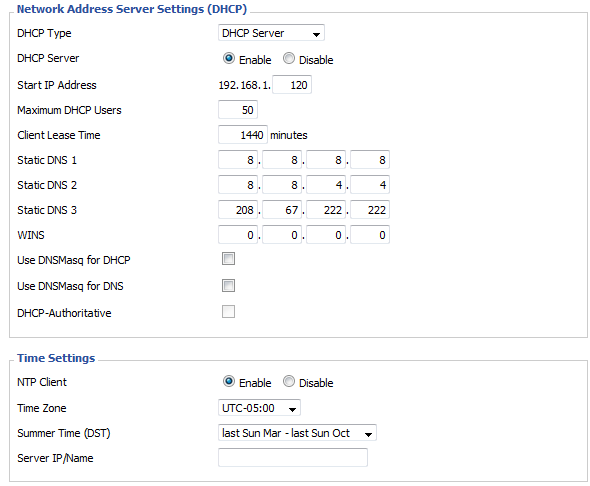Select Disable radio for DHCP Server

(289, 58)
